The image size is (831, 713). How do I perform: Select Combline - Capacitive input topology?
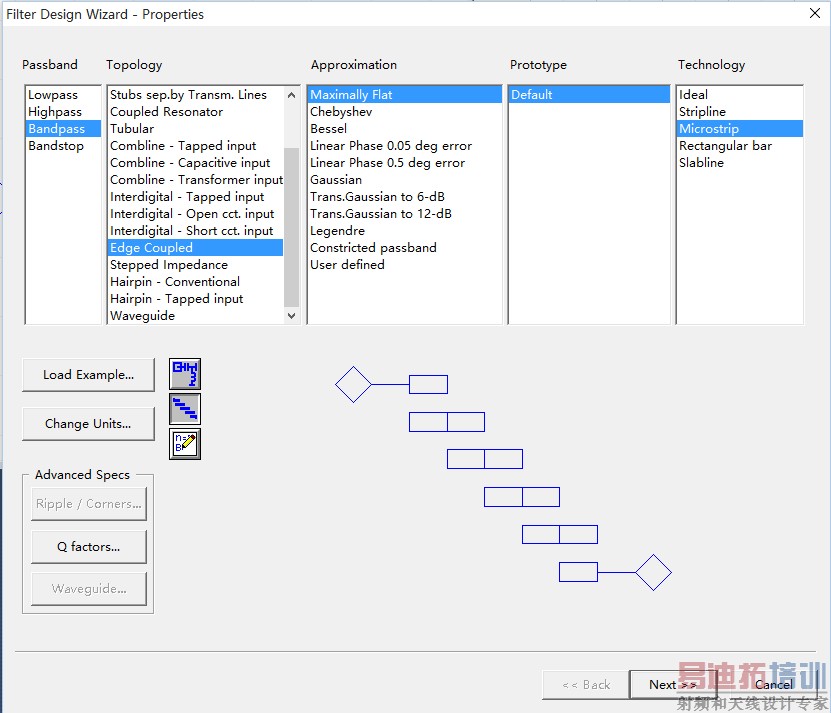tap(196, 163)
